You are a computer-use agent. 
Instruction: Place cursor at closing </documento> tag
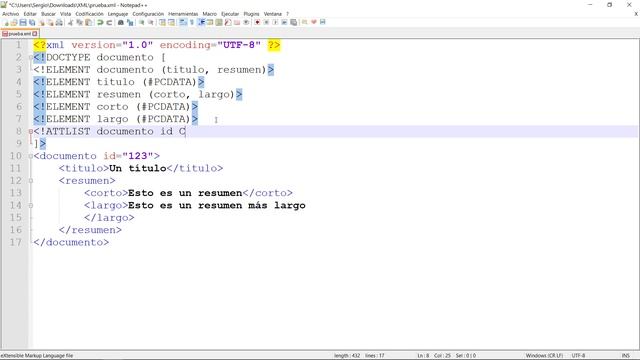71,242
